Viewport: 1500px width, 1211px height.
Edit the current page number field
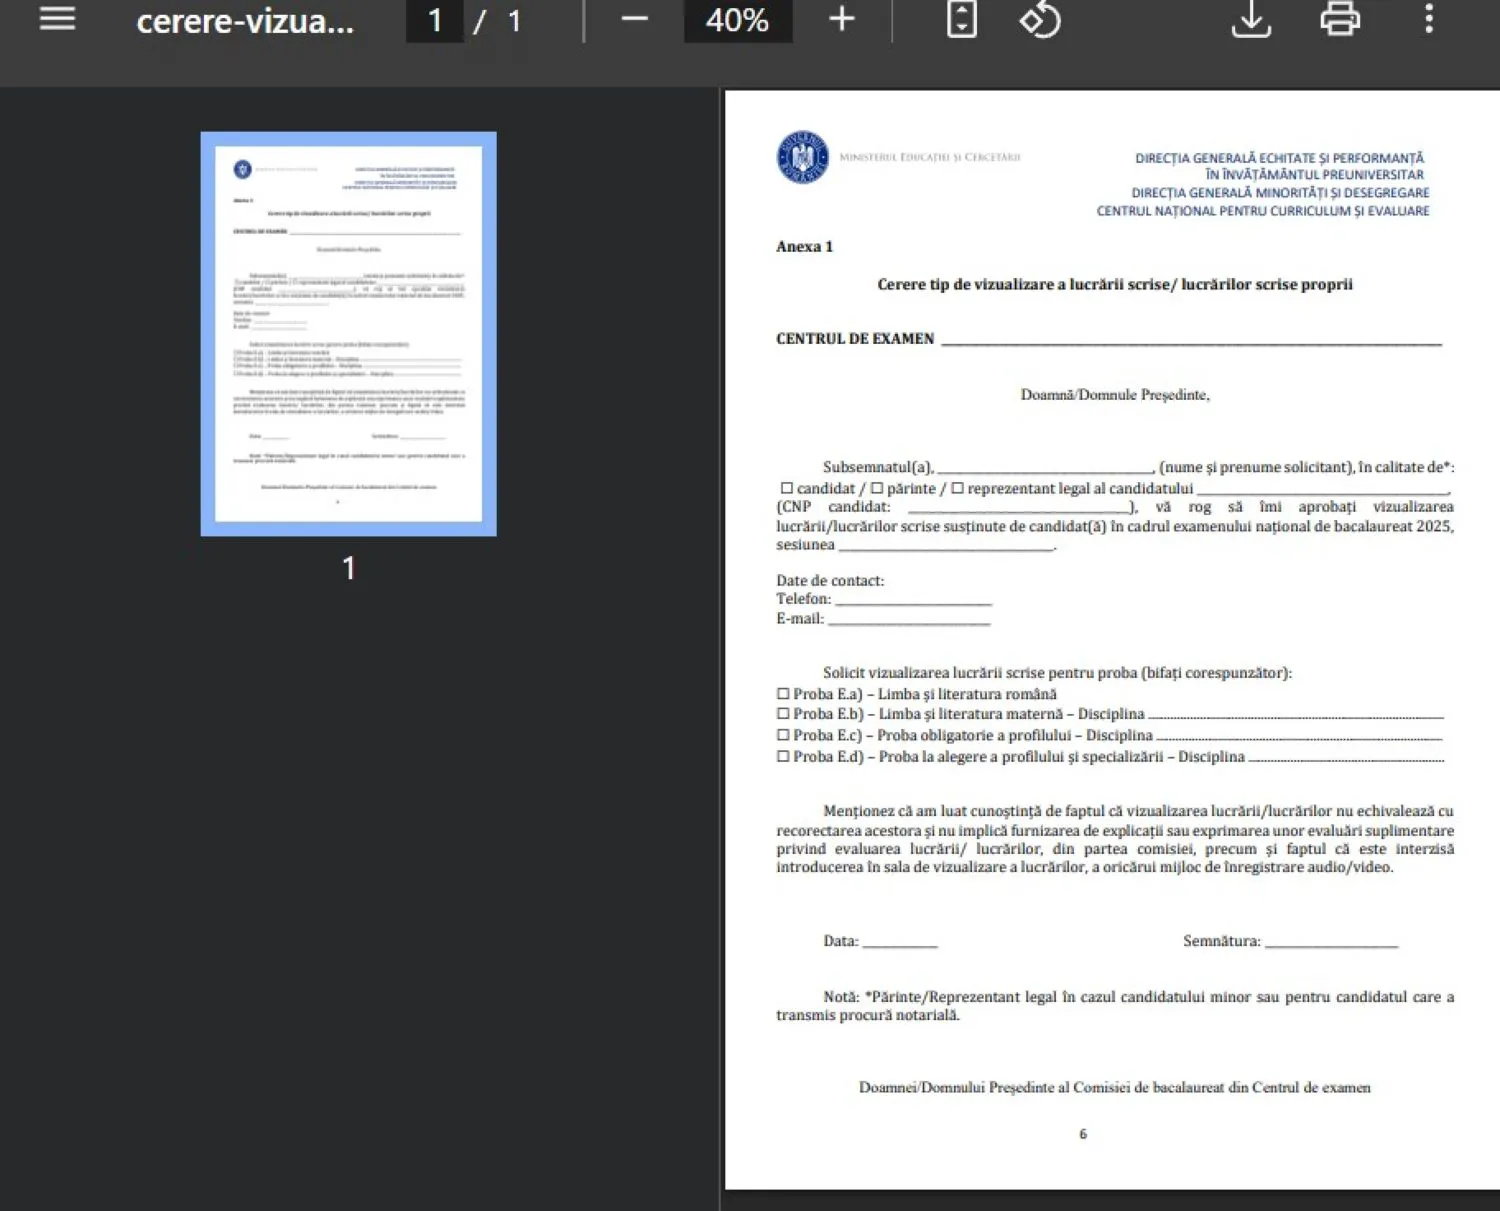click(435, 20)
